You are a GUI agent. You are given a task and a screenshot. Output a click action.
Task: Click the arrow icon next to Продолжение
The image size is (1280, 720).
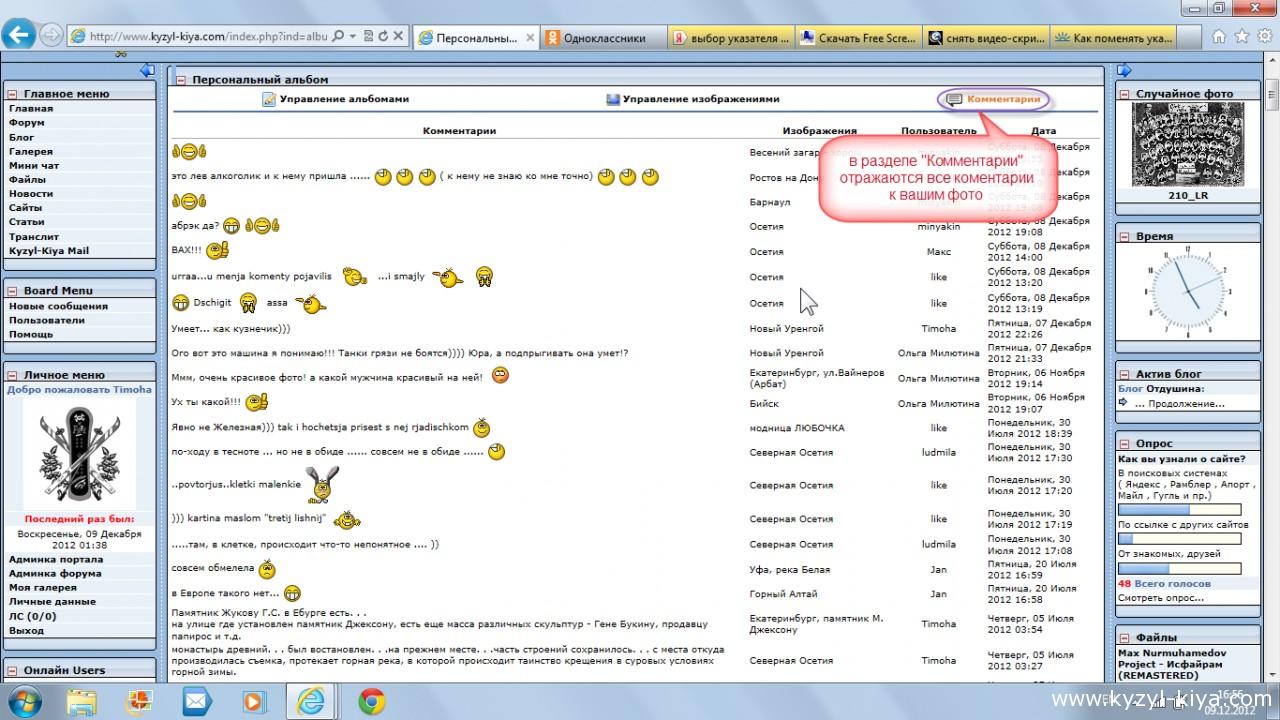coord(1124,403)
